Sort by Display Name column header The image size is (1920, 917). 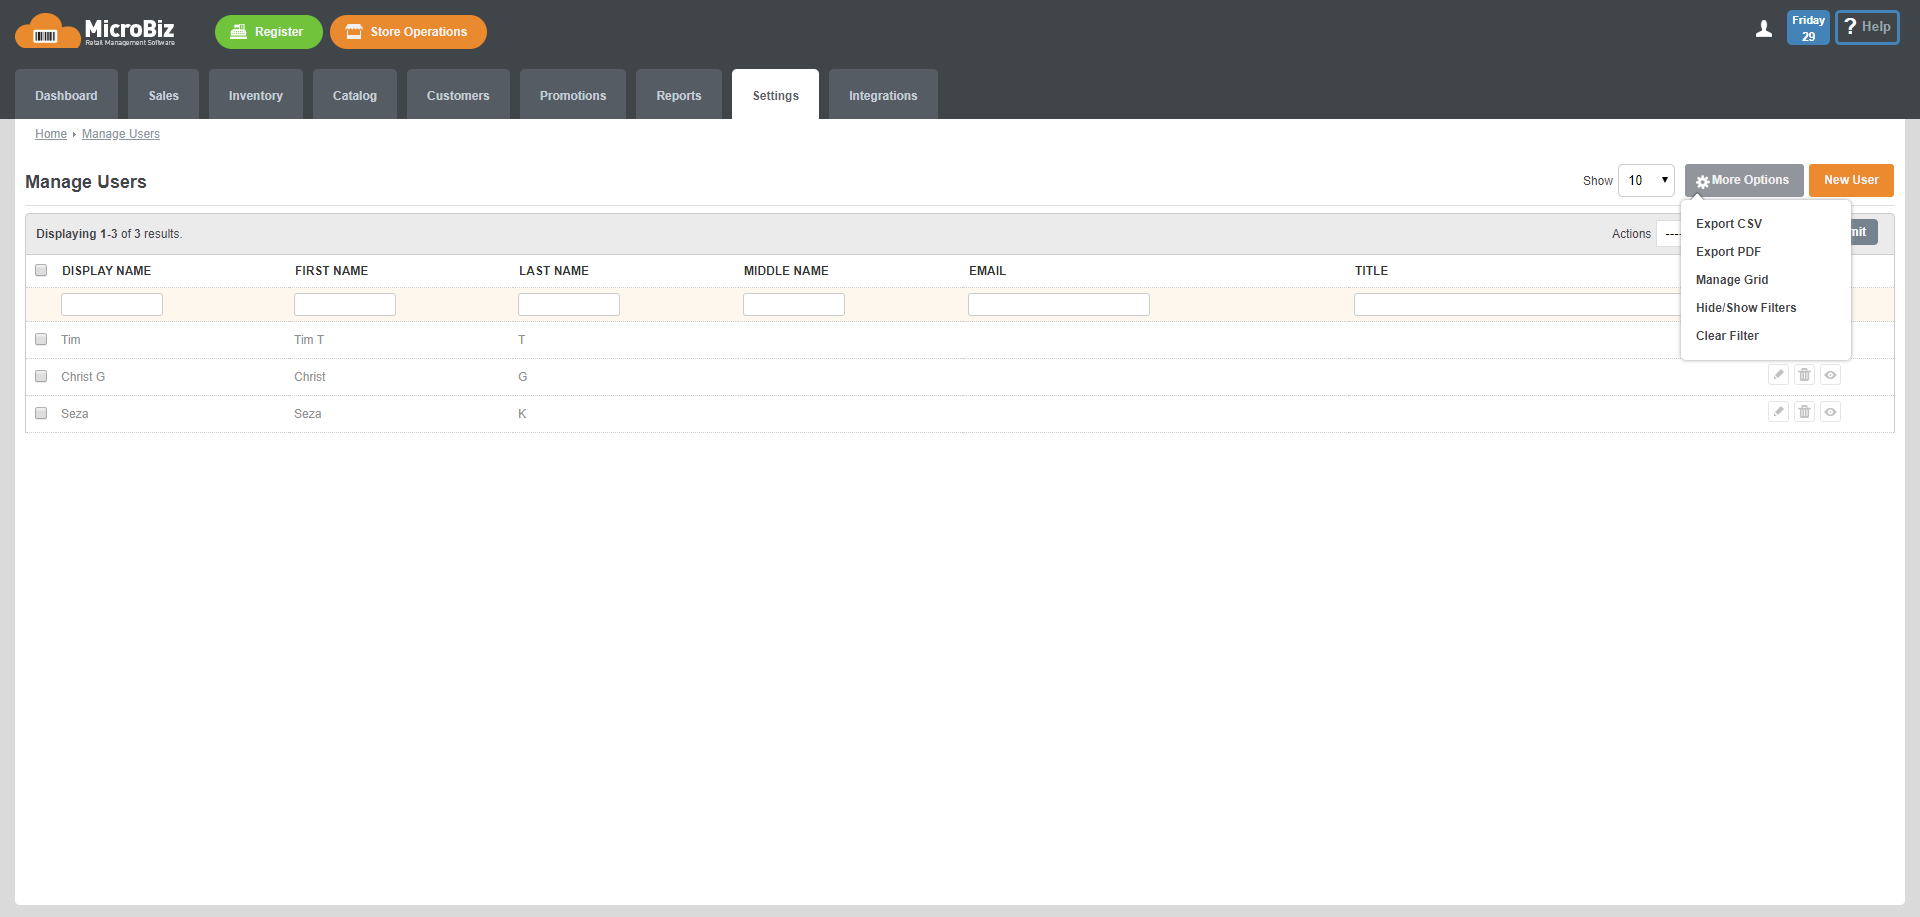click(106, 271)
